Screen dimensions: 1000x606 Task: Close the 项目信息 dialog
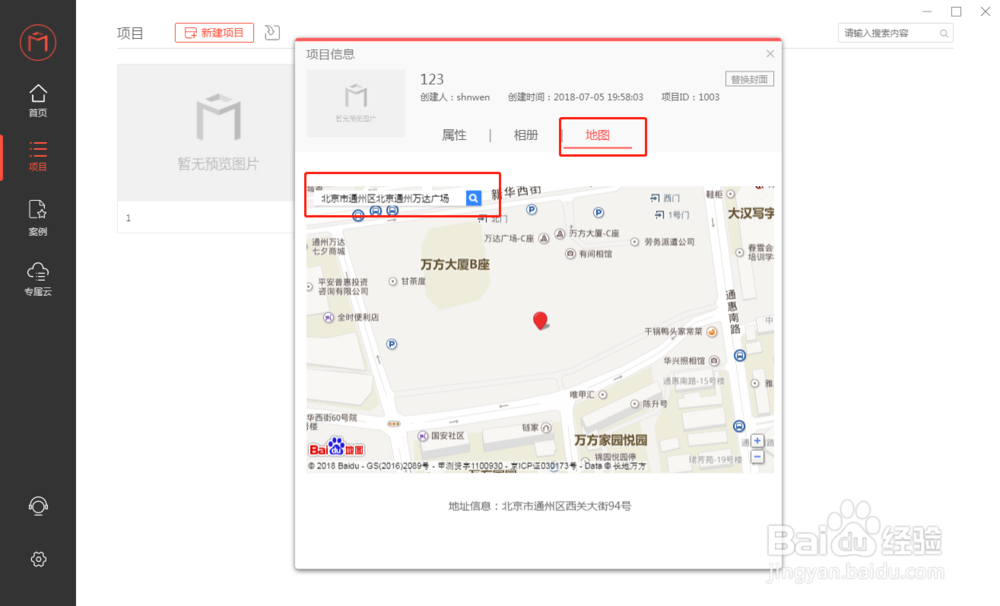tap(770, 54)
